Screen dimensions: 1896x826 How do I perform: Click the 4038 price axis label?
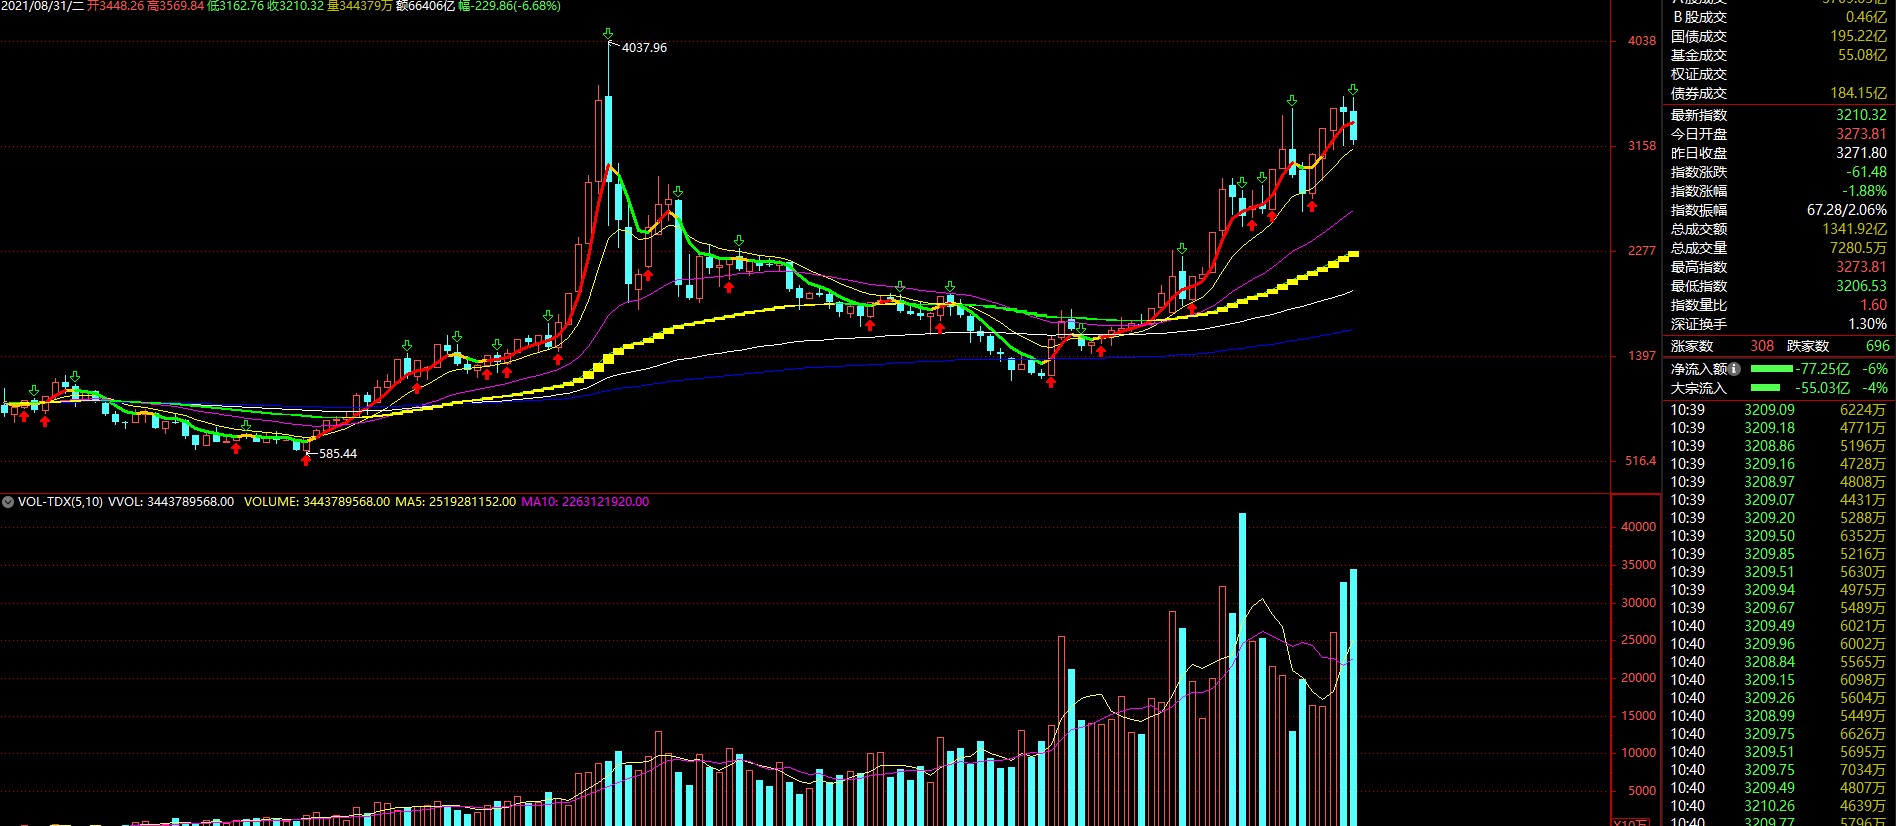pos(1642,41)
